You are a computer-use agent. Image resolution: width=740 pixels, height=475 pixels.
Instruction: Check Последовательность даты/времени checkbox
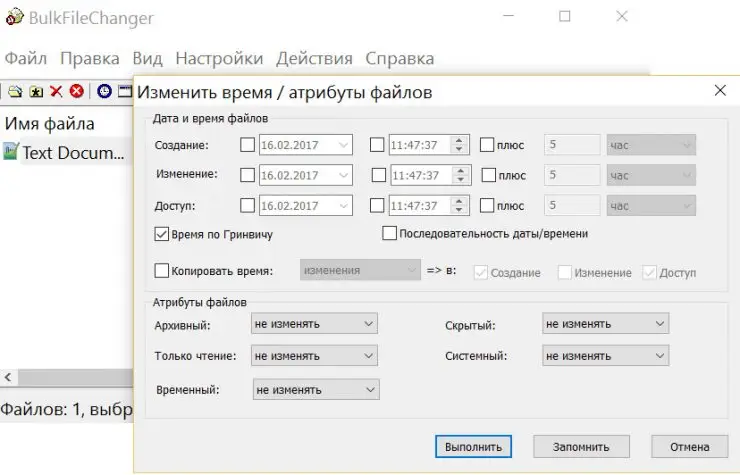389,233
